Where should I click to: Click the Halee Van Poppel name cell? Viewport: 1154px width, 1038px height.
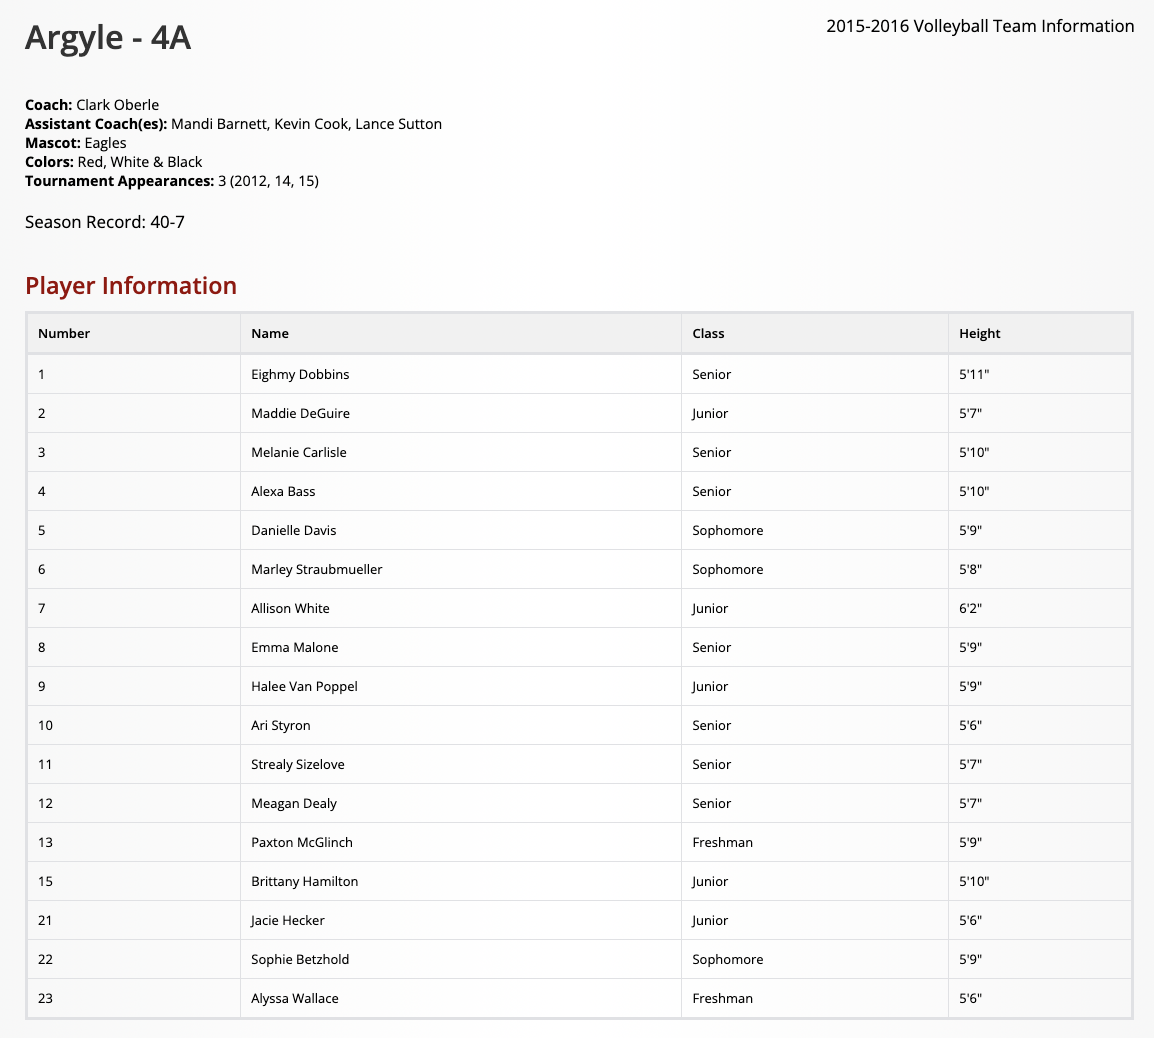pos(304,686)
